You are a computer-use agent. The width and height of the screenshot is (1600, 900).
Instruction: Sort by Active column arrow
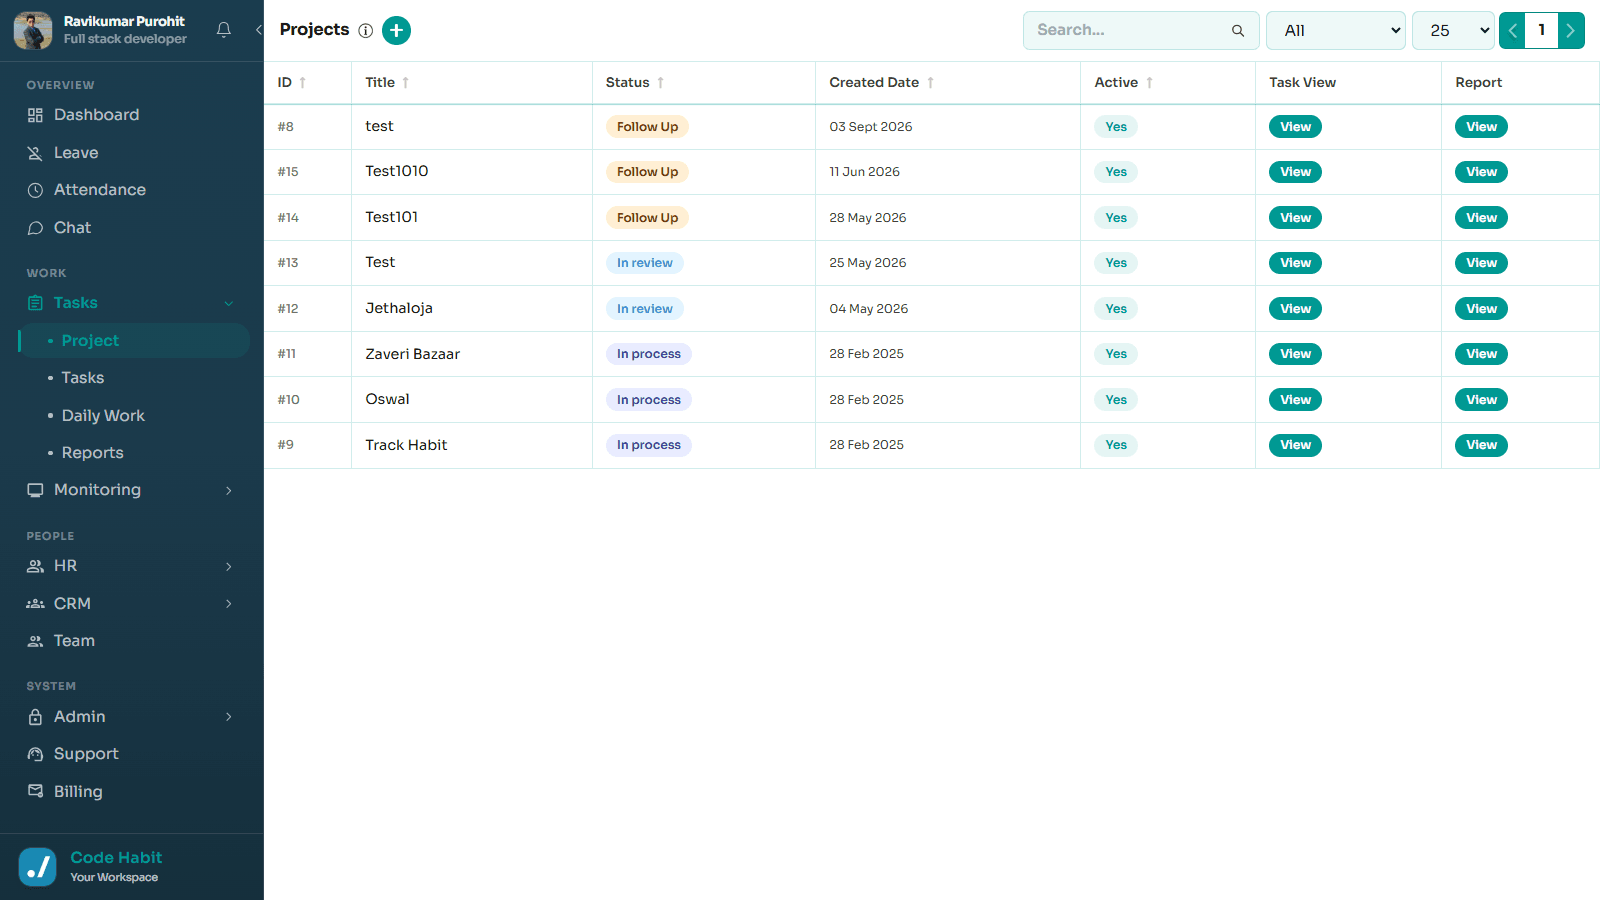(x=1150, y=83)
